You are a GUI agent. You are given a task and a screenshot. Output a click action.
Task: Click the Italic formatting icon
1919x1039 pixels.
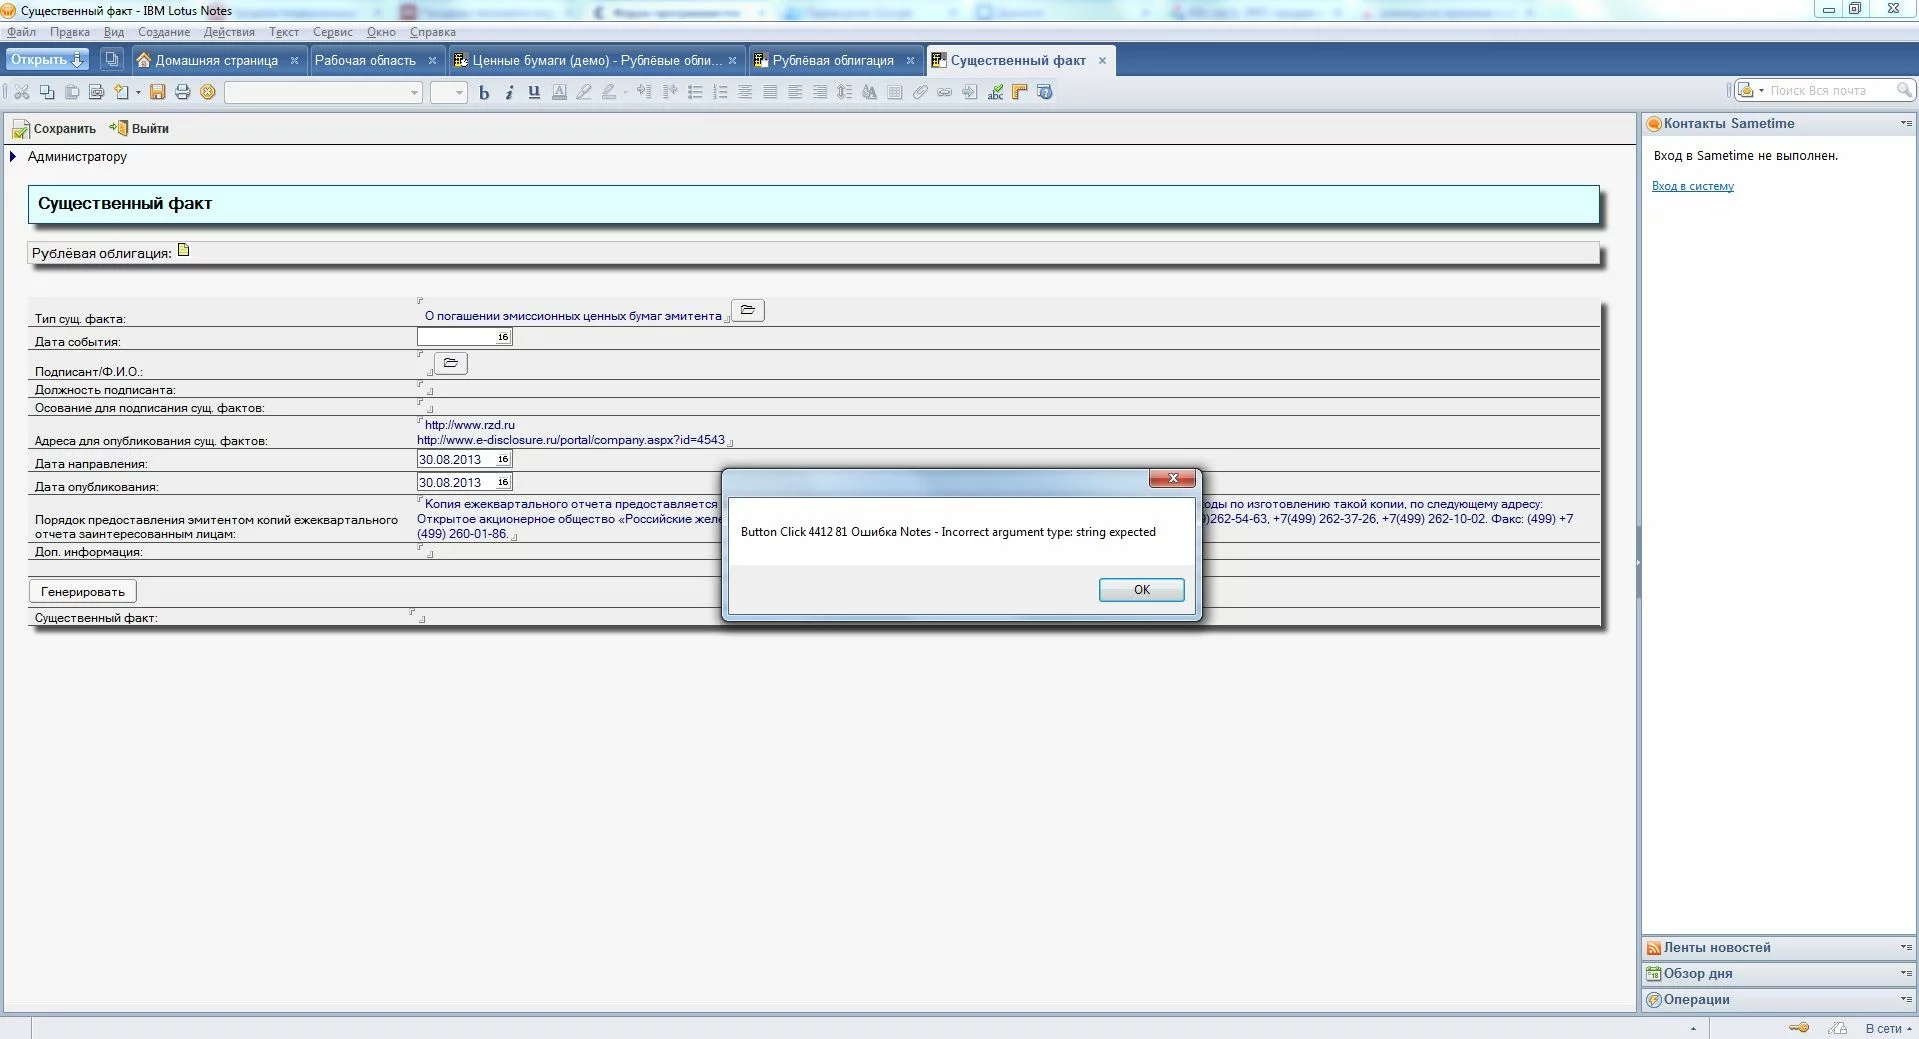[x=509, y=92]
